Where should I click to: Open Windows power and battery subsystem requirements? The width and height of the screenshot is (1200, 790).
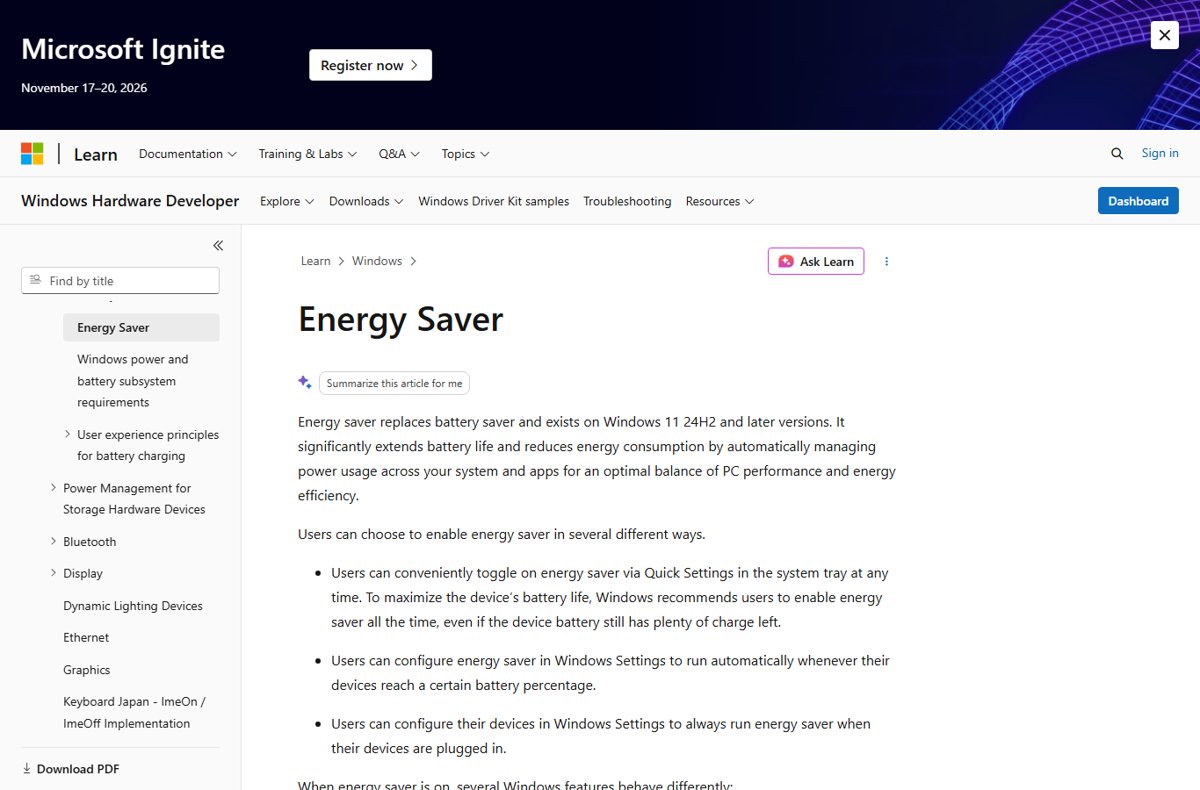click(x=134, y=381)
